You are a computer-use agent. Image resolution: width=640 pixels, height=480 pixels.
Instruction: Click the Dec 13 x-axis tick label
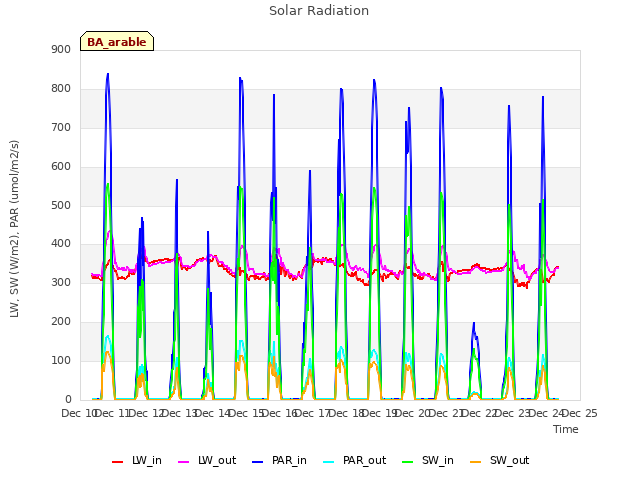(x=179, y=413)
